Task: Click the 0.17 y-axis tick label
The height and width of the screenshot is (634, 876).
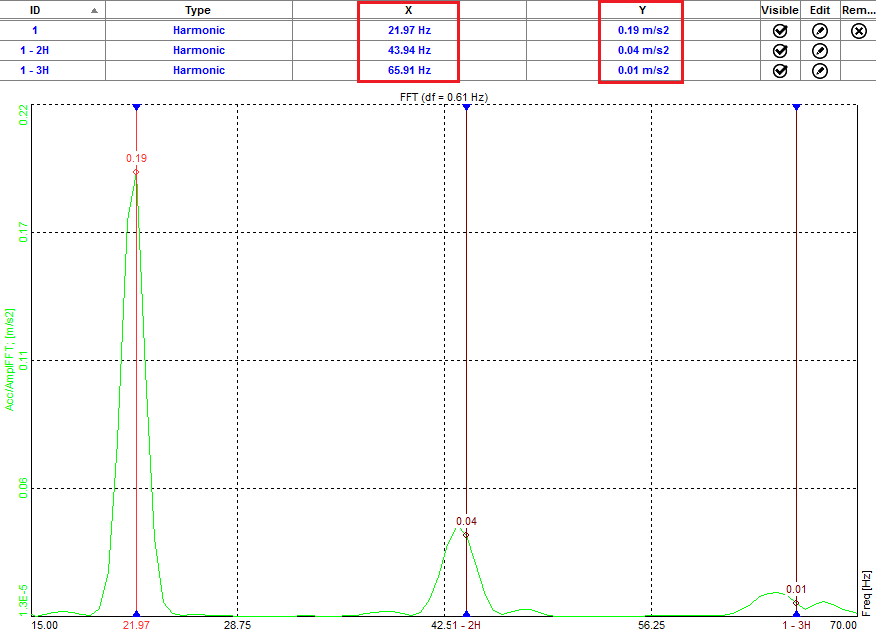Action: [x=23, y=232]
